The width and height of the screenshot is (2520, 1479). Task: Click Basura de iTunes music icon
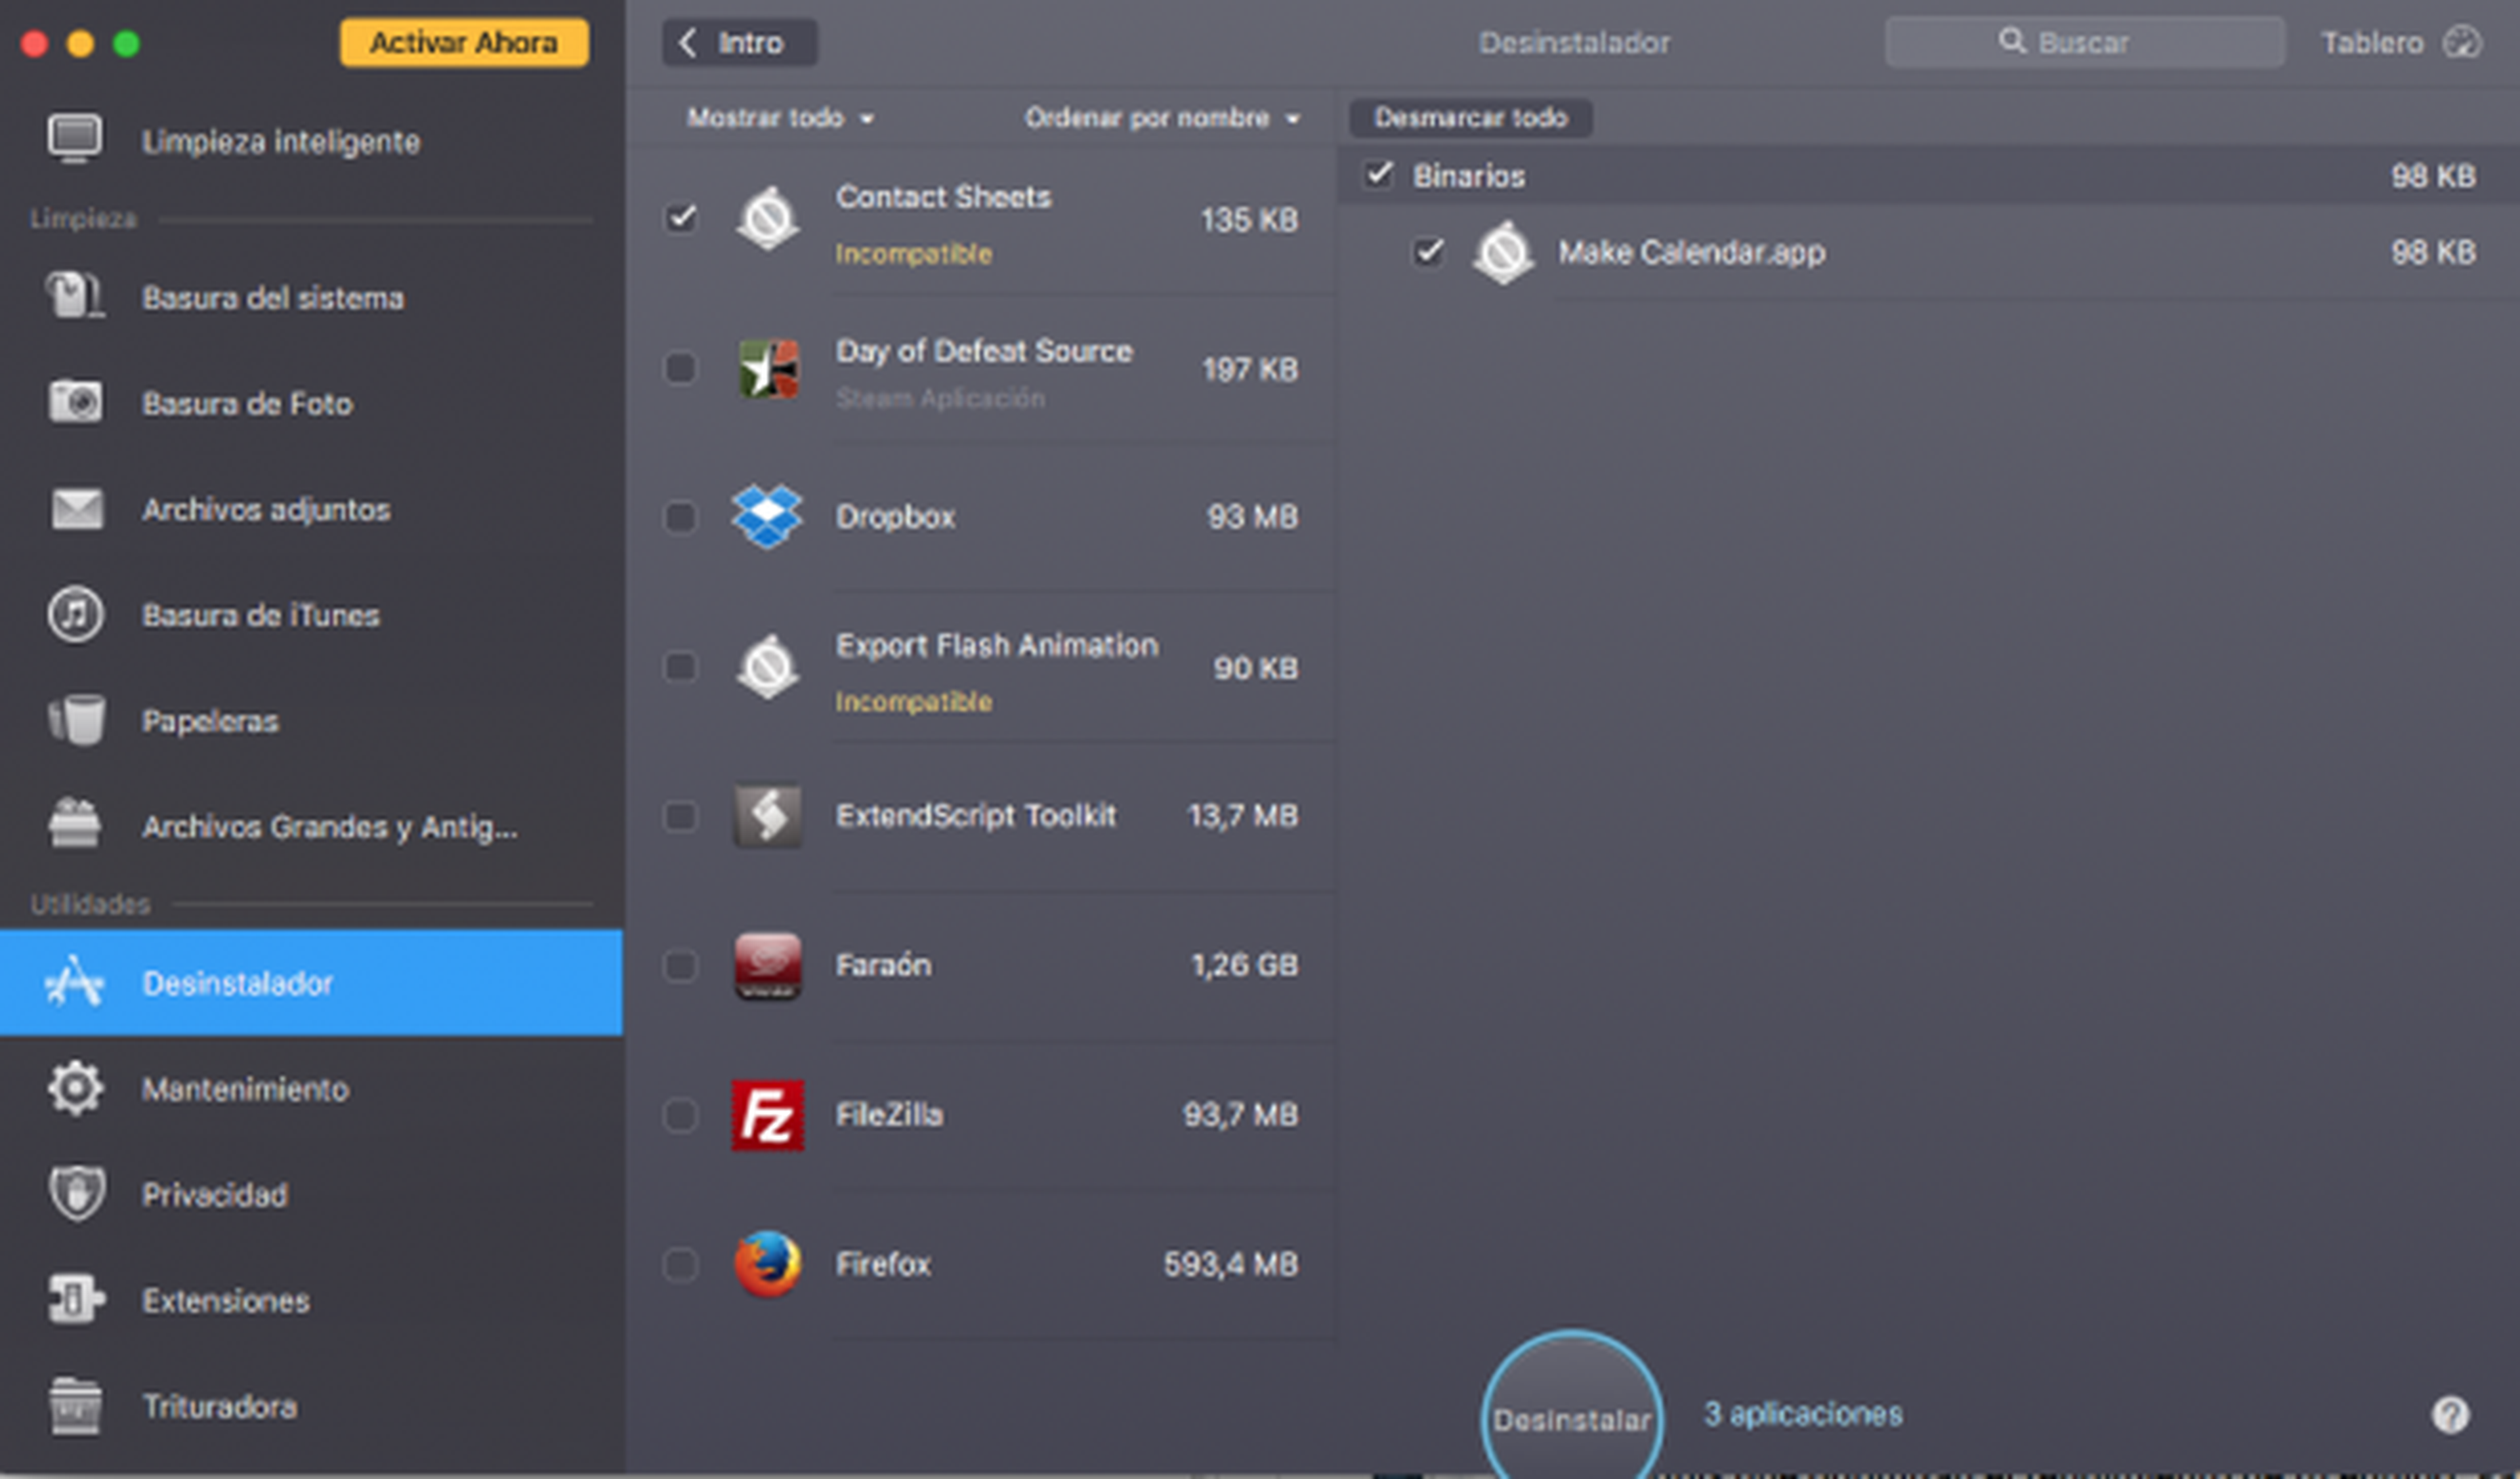75,614
